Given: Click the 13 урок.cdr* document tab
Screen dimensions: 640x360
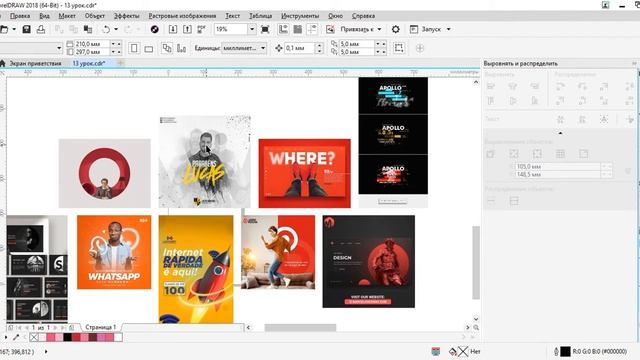Looking at the screenshot, I should pos(89,63).
